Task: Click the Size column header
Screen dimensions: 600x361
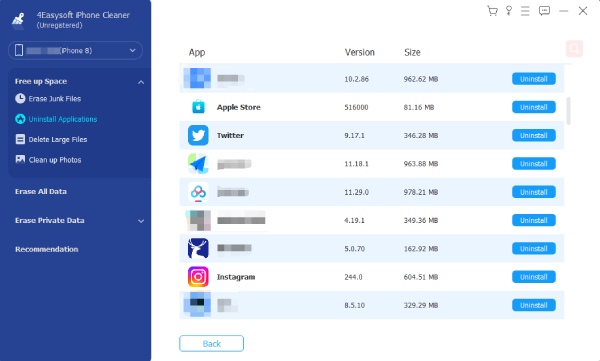Action: click(x=412, y=52)
